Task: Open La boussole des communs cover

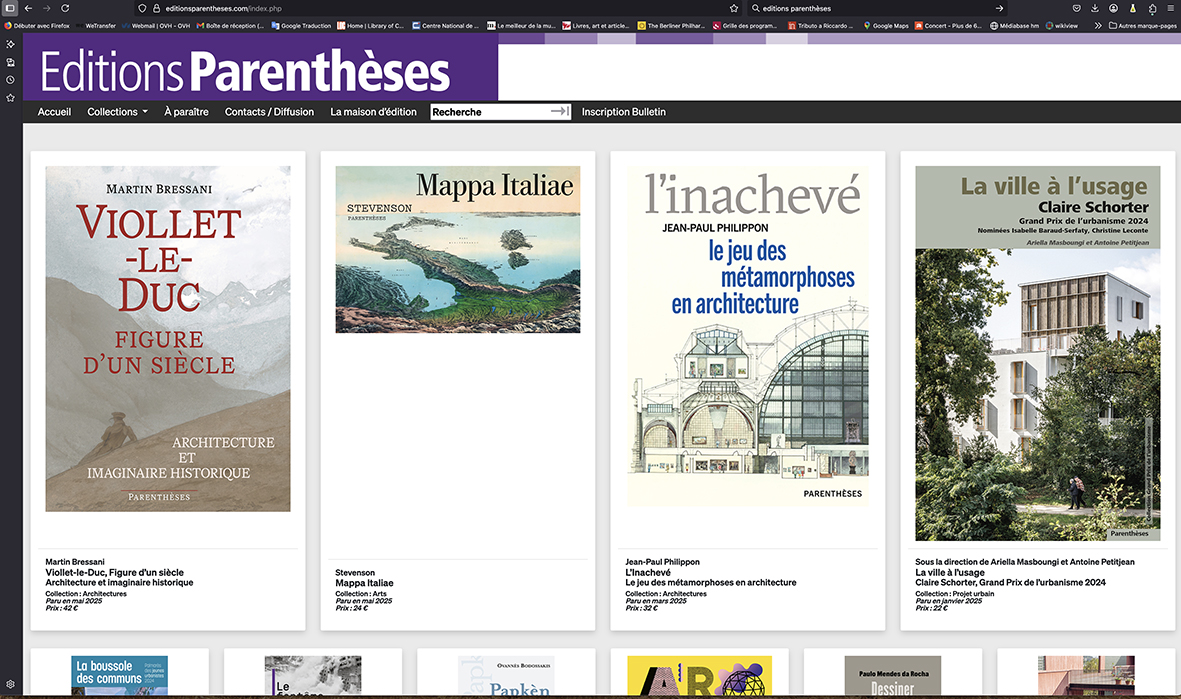Action: (120, 675)
